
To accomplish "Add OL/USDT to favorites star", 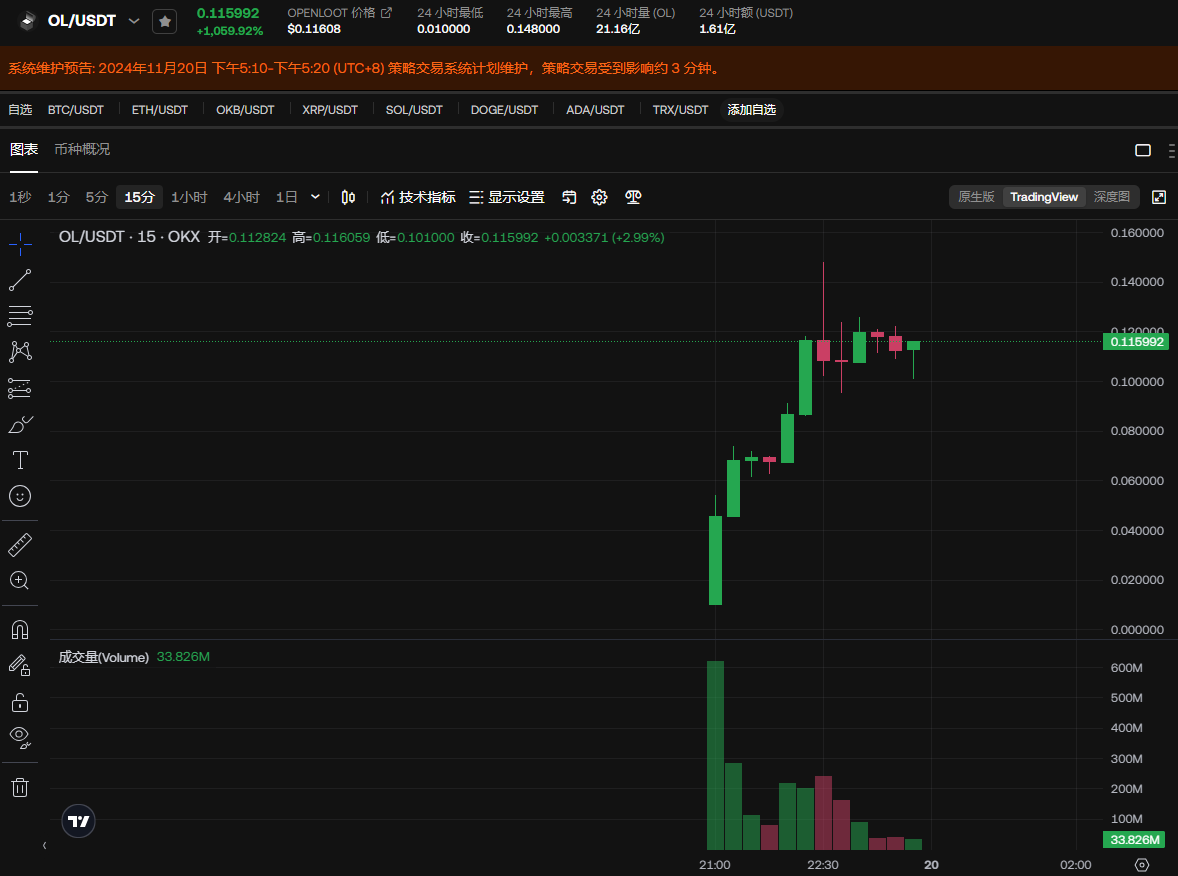I will point(164,21).
